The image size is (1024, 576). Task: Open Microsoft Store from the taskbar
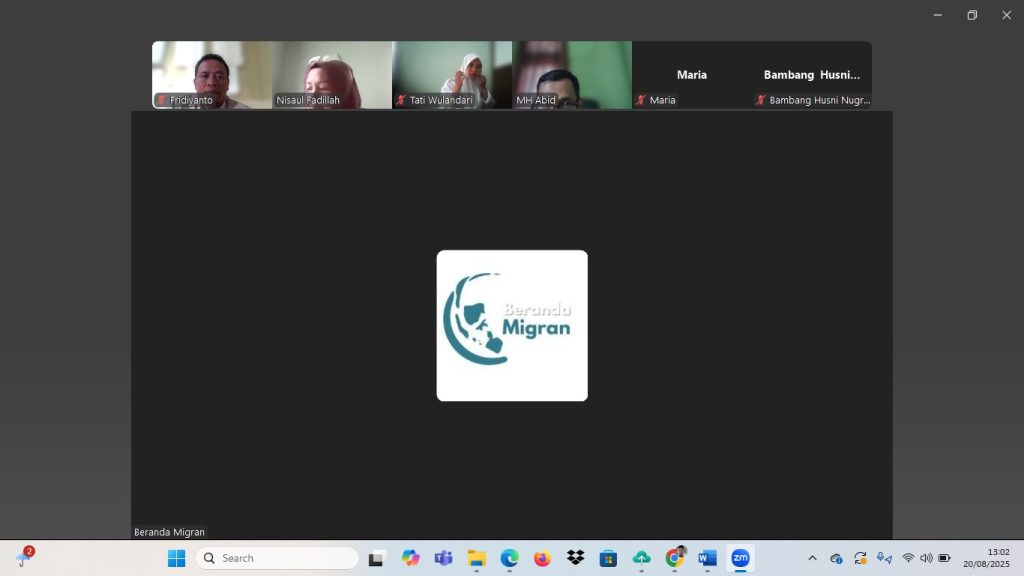pyautogui.click(x=608, y=558)
